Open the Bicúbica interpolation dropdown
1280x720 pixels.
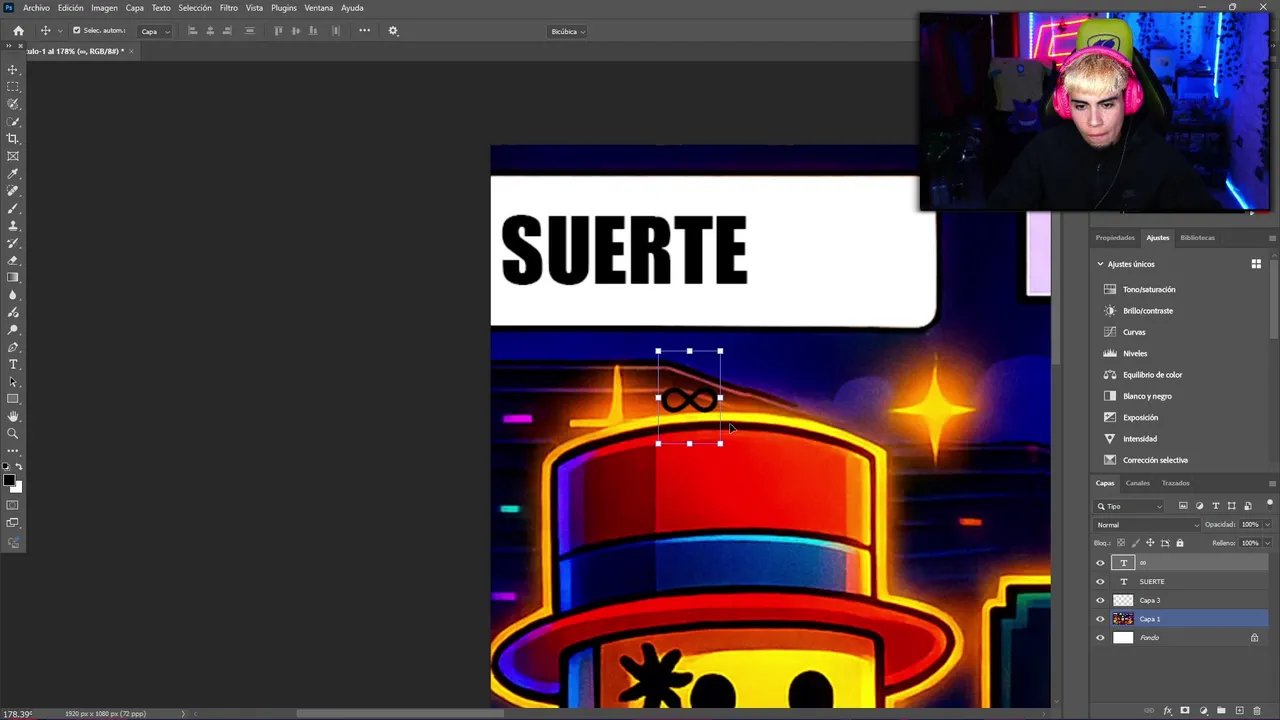568,31
